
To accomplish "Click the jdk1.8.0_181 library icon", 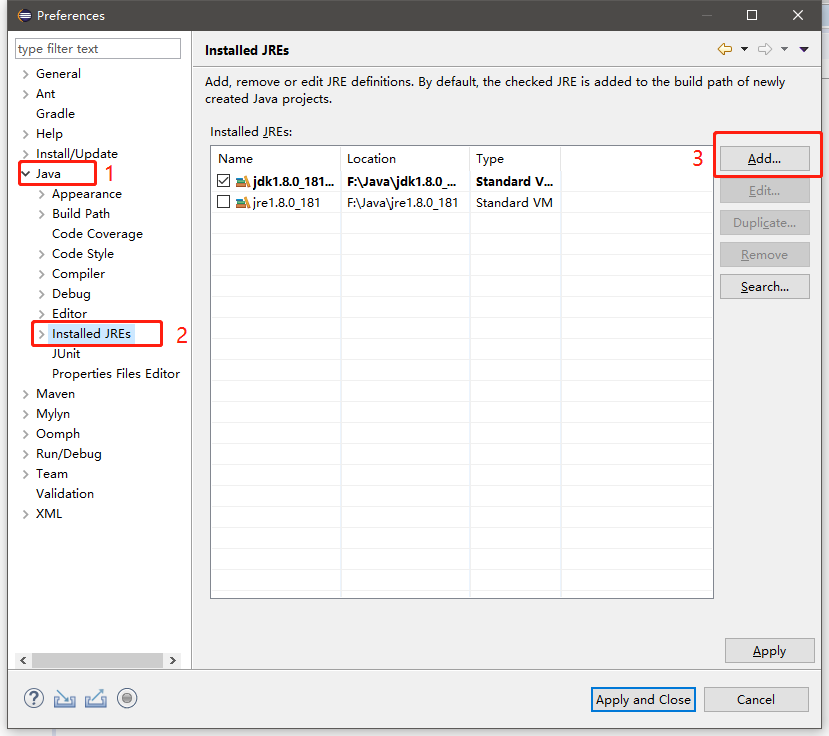I will point(243,182).
